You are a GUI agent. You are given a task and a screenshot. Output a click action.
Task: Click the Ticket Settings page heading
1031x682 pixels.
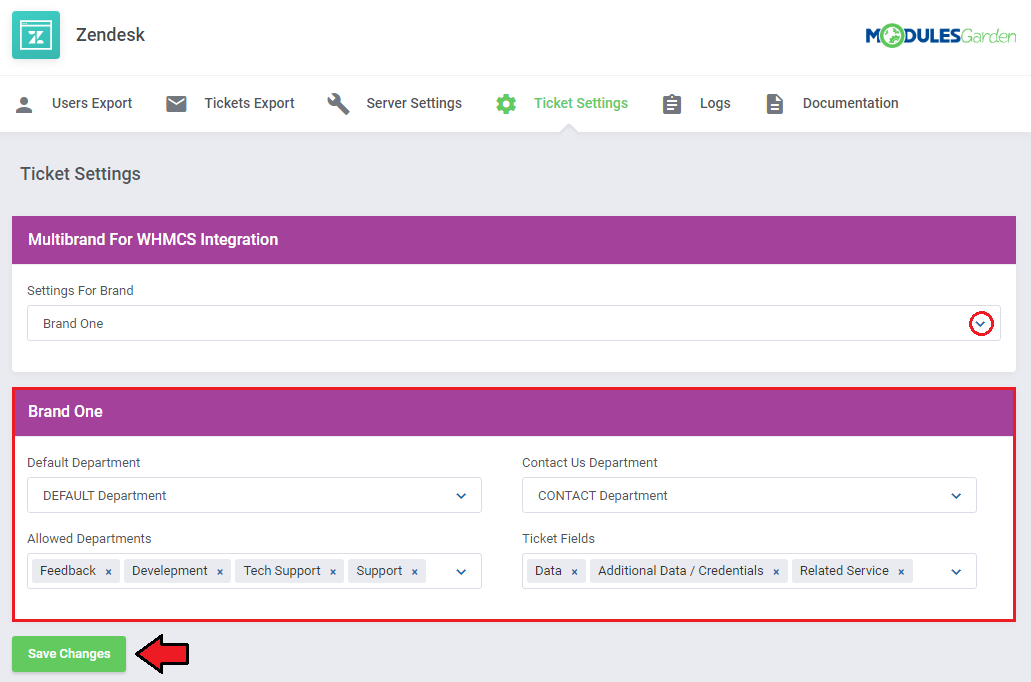[x=80, y=174]
